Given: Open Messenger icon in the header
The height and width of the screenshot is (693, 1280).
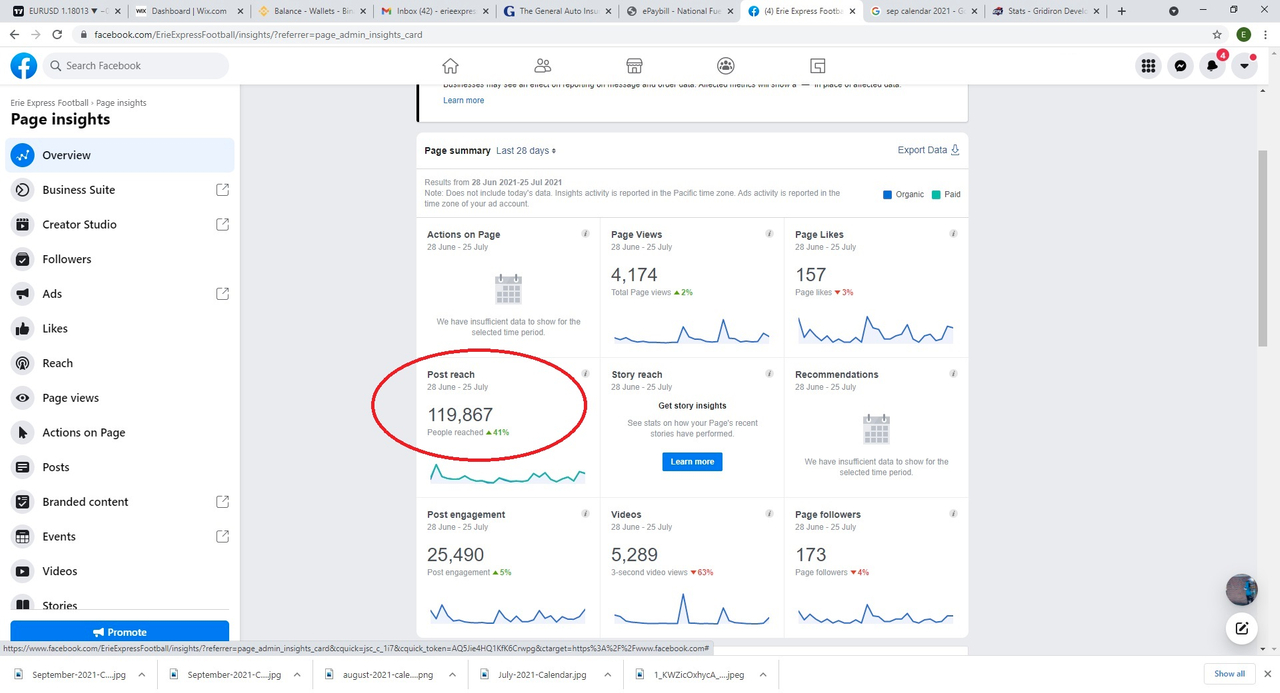Looking at the screenshot, I should pos(1180,66).
